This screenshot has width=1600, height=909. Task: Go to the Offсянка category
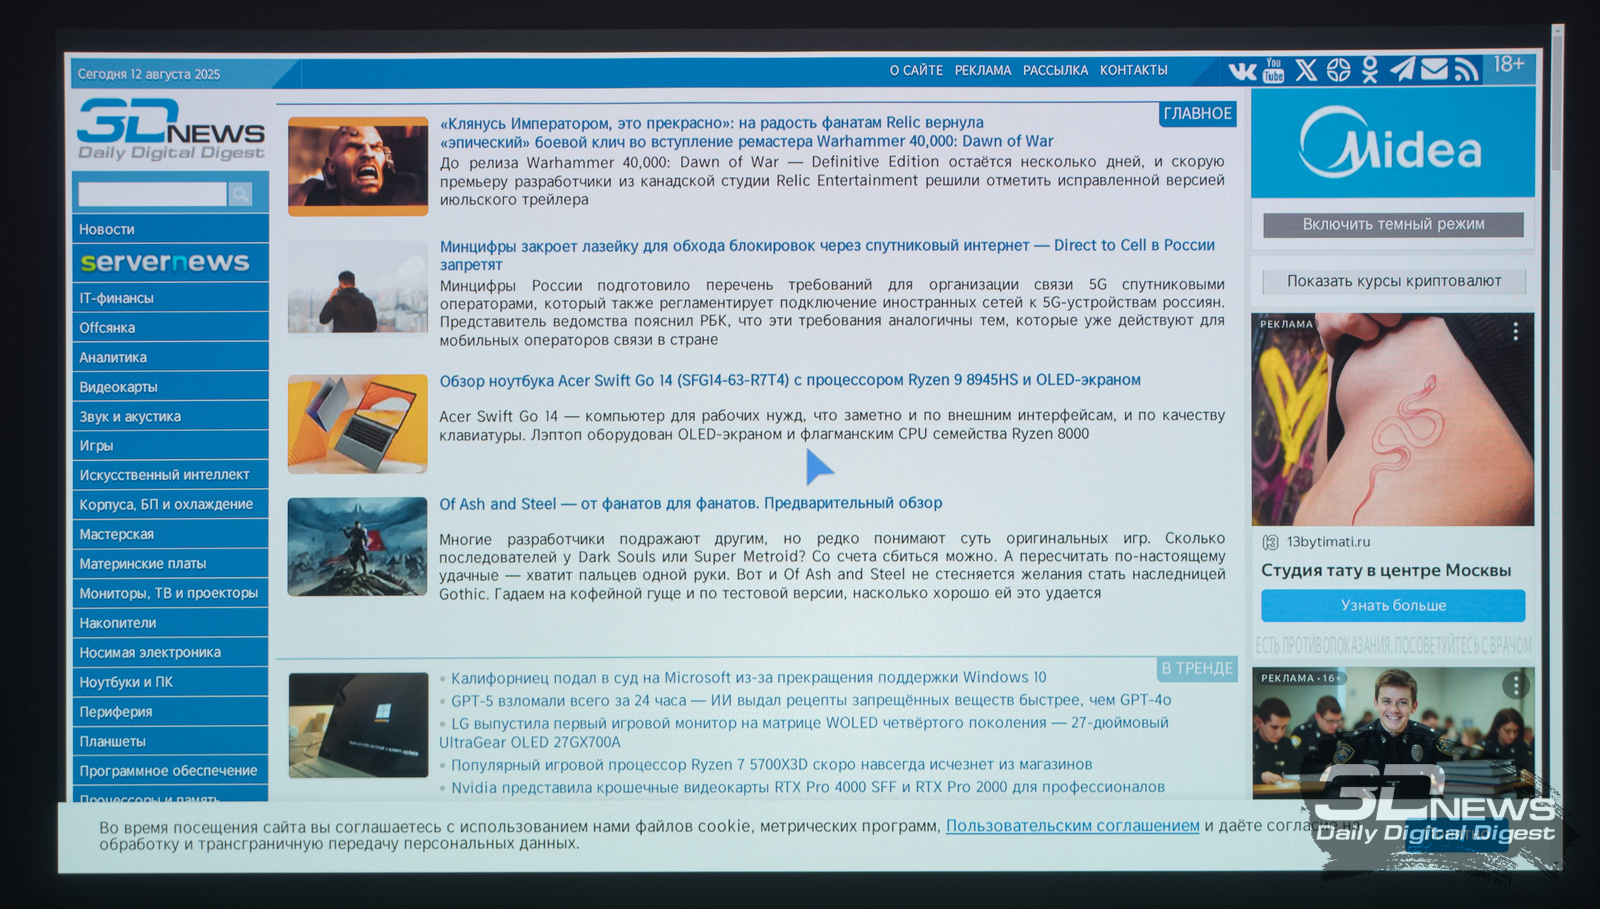[x=170, y=327]
